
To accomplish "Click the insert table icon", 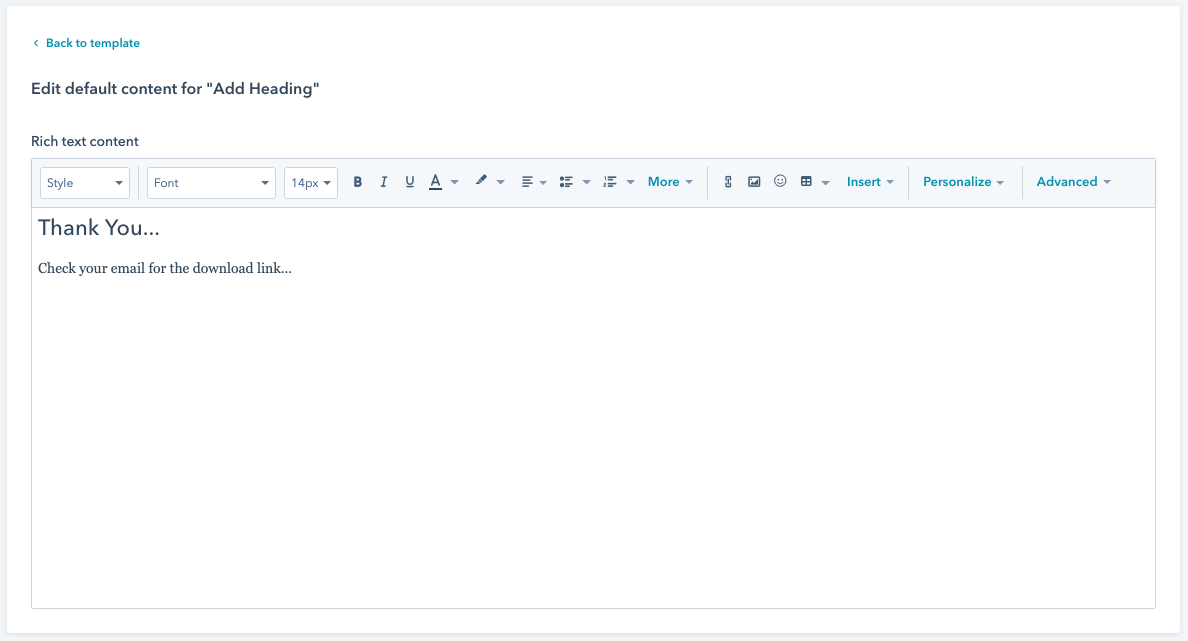I will [x=806, y=182].
